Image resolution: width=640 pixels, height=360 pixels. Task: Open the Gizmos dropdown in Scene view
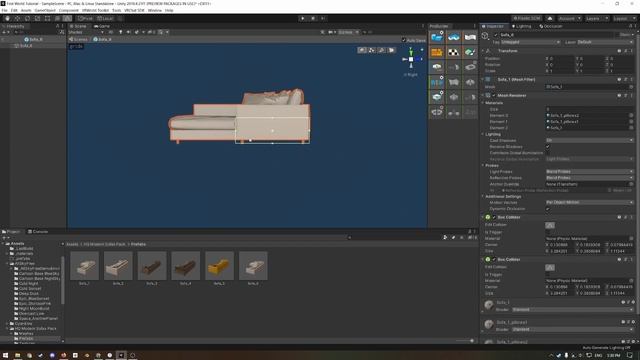[348, 32]
